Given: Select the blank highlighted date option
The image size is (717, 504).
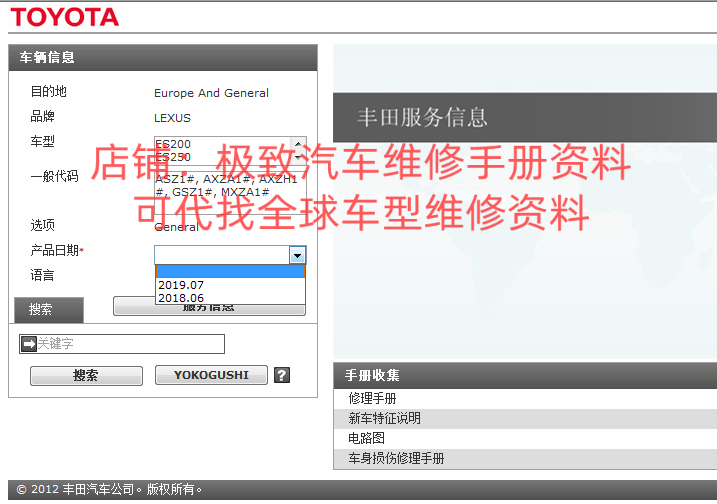Looking at the screenshot, I should (230, 272).
